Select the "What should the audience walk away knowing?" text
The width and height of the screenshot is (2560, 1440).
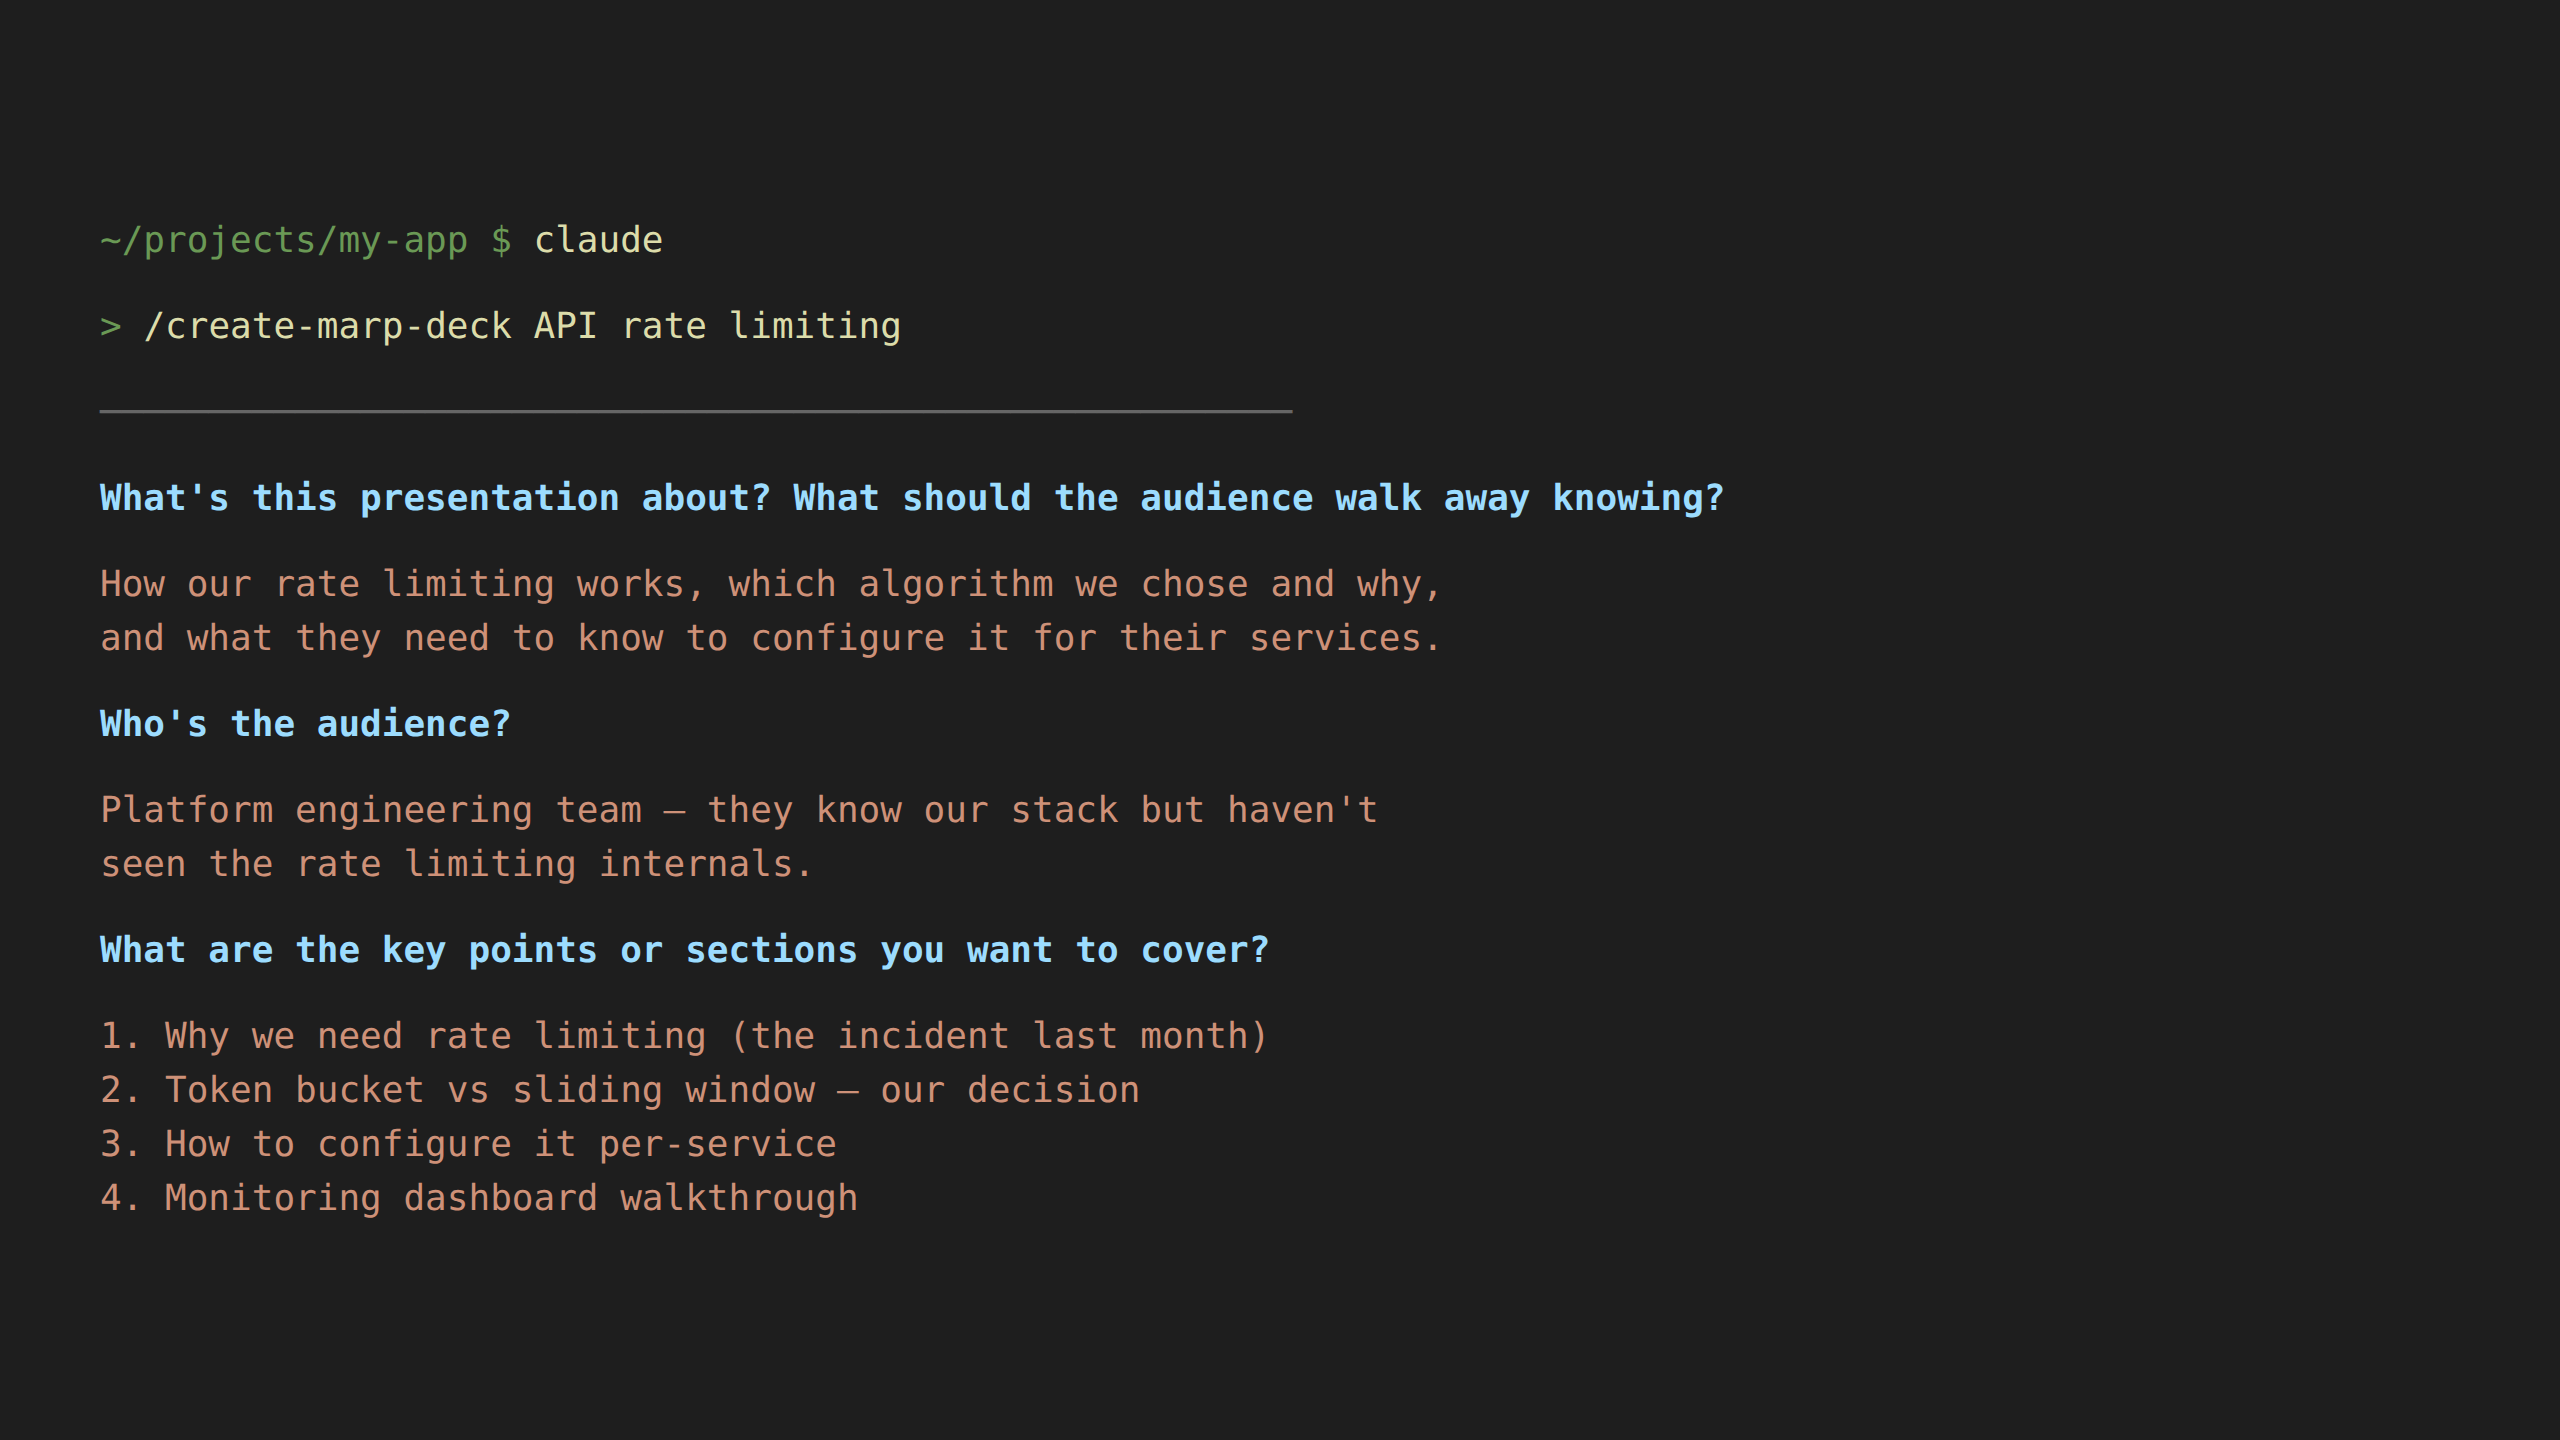pyautogui.click(x=1258, y=498)
